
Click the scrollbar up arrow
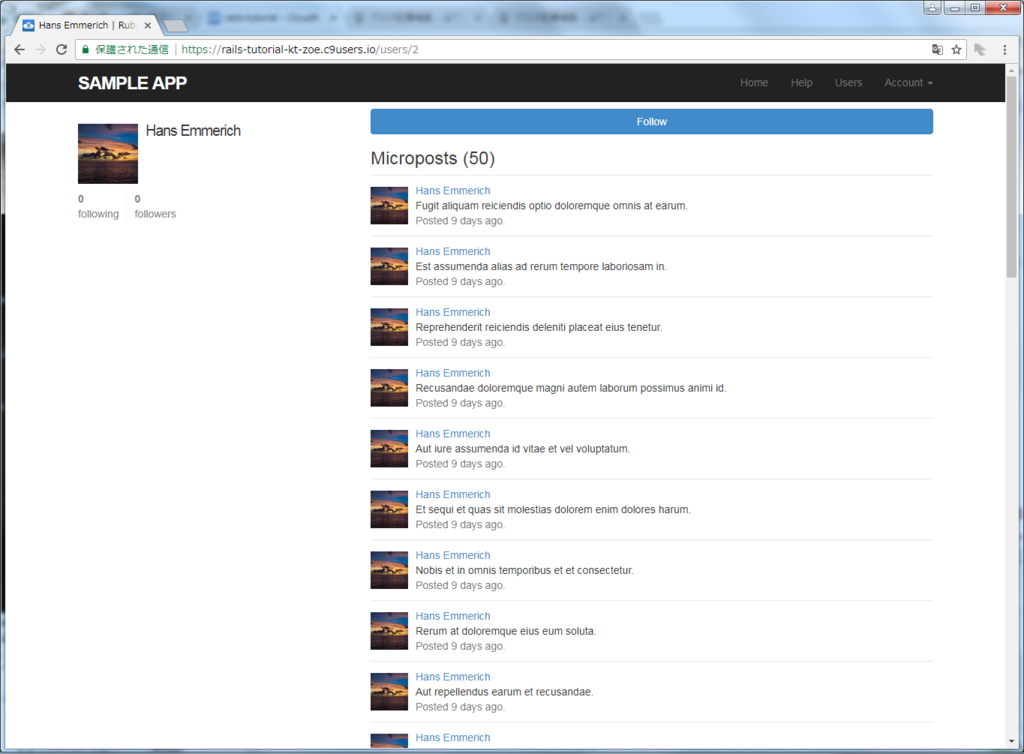[1012, 70]
